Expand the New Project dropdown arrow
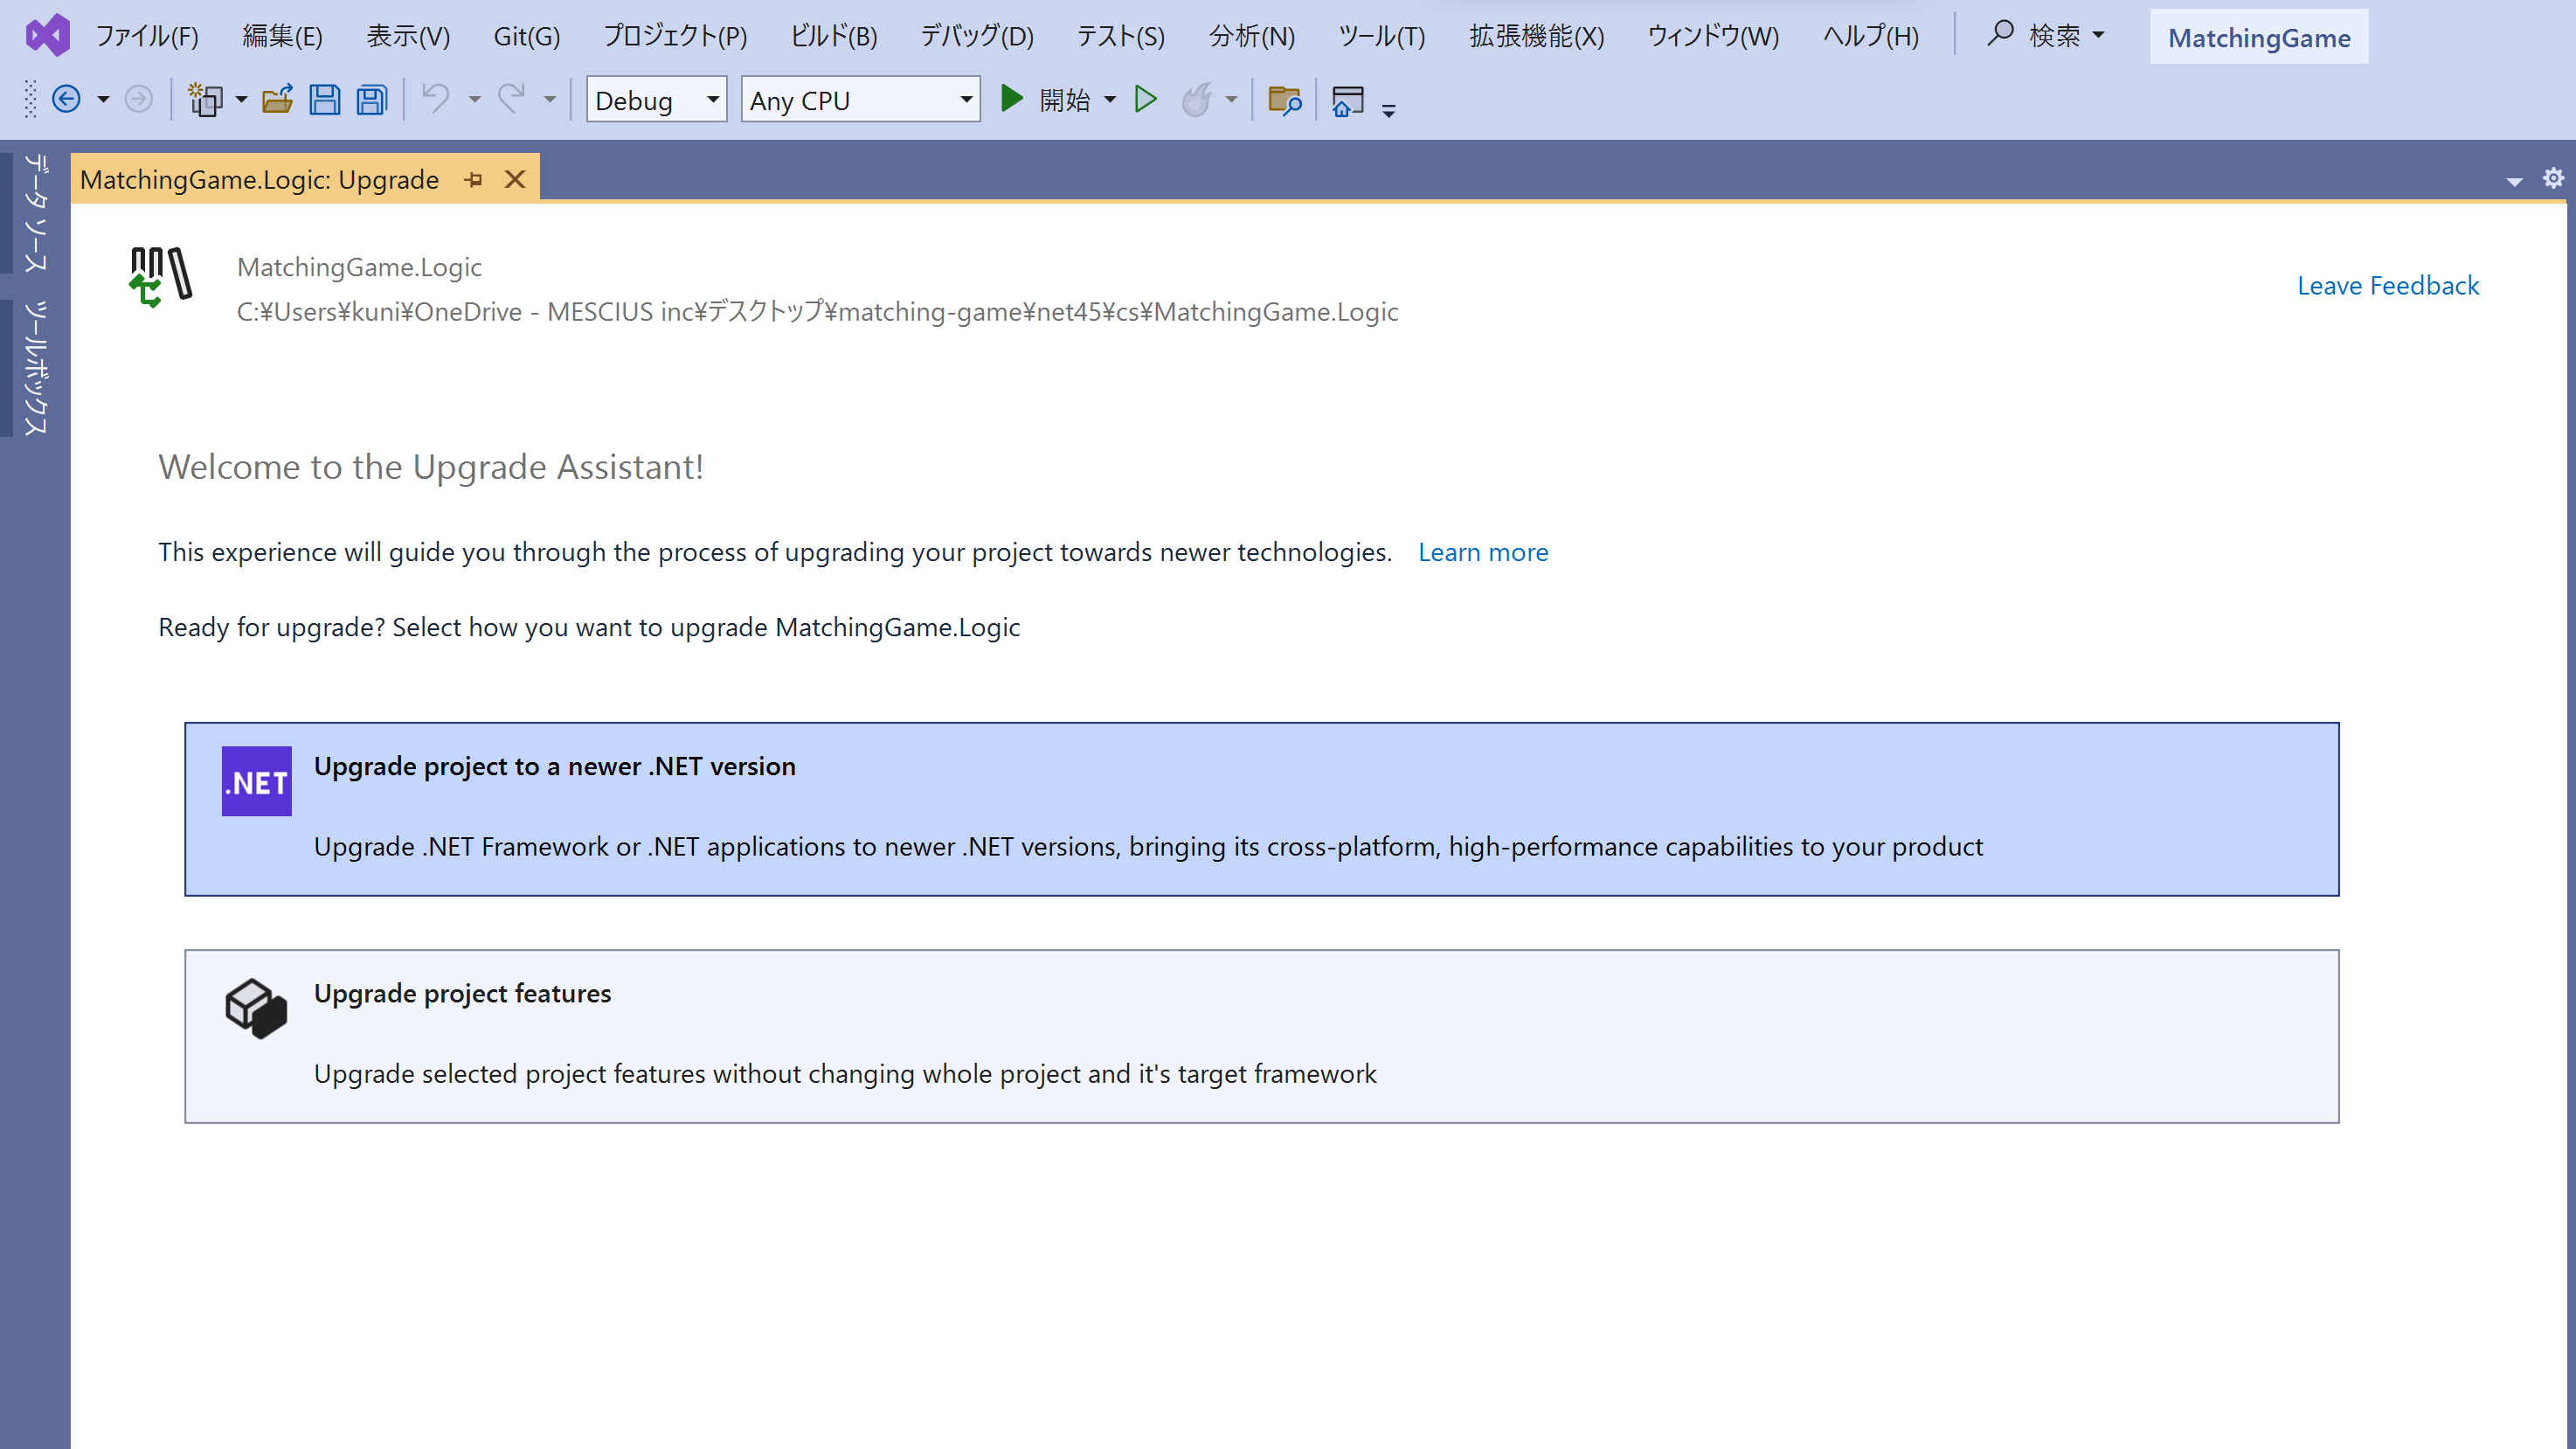This screenshot has height=1449, width=2576. [241, 100]
